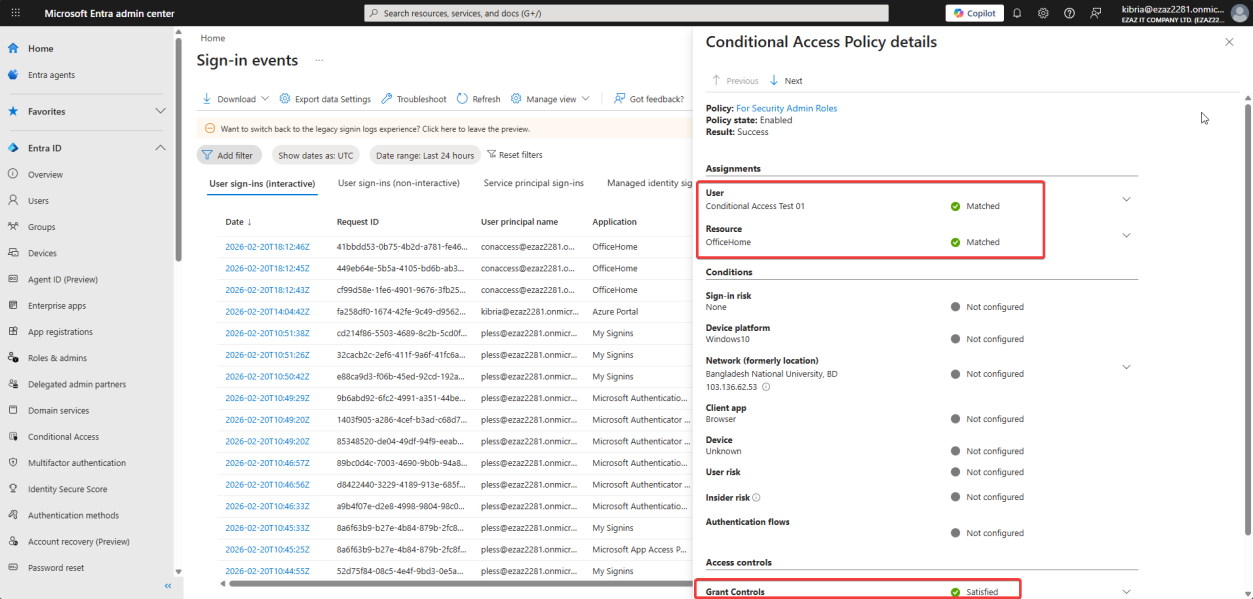This screenshot has width=1253, height=599.
Task: Open sign-in entry 2026-02-20T18:12:46Z
Action: [267, 246]
